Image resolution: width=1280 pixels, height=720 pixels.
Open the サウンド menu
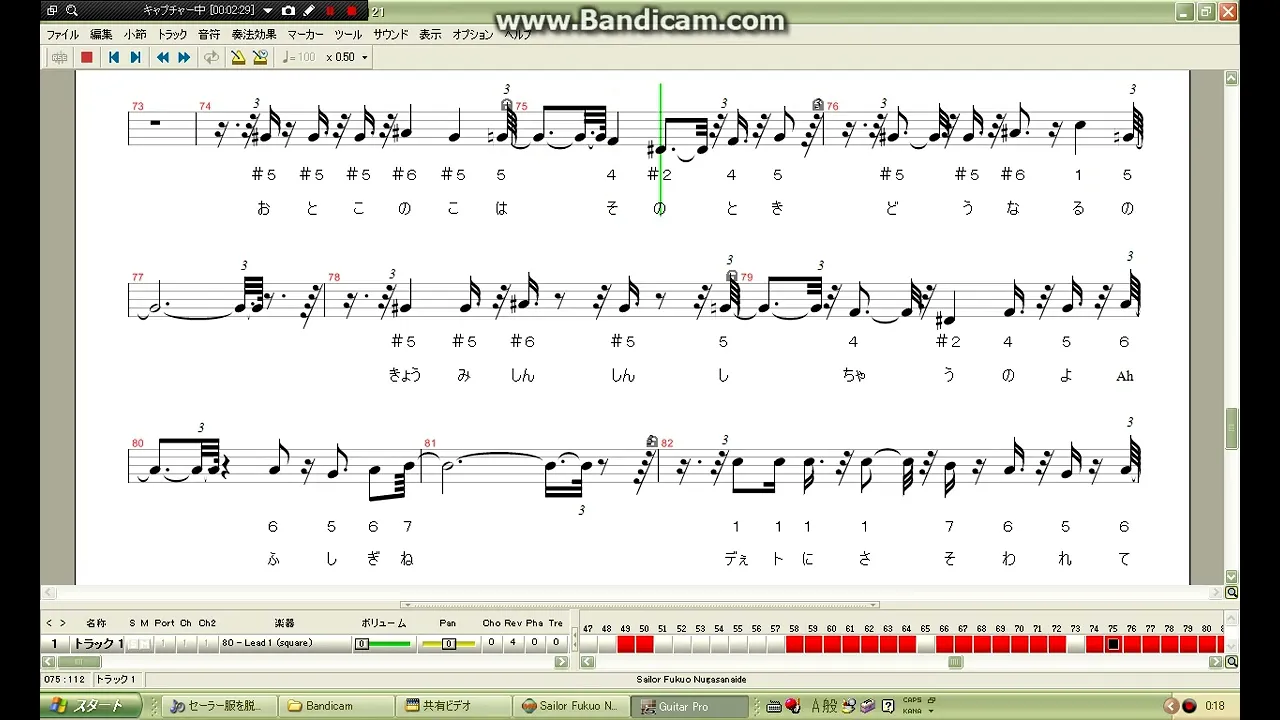391,34
